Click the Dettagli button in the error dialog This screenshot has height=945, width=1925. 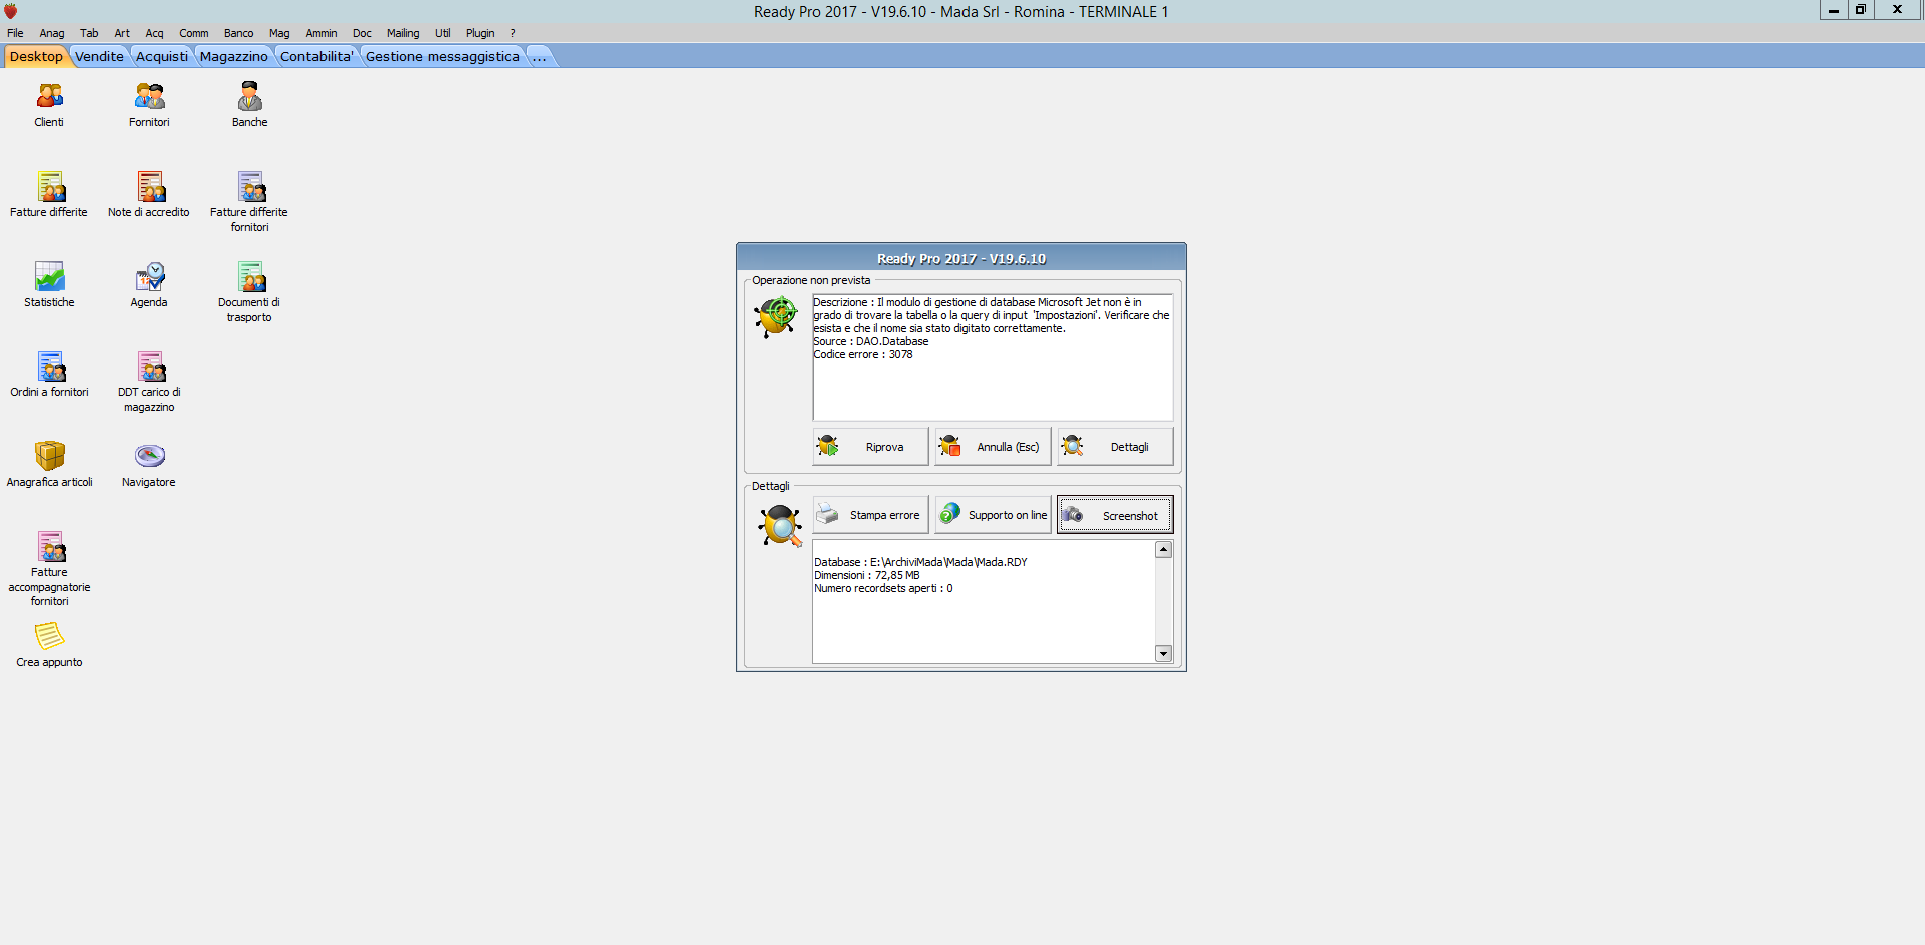point(1115,447)
